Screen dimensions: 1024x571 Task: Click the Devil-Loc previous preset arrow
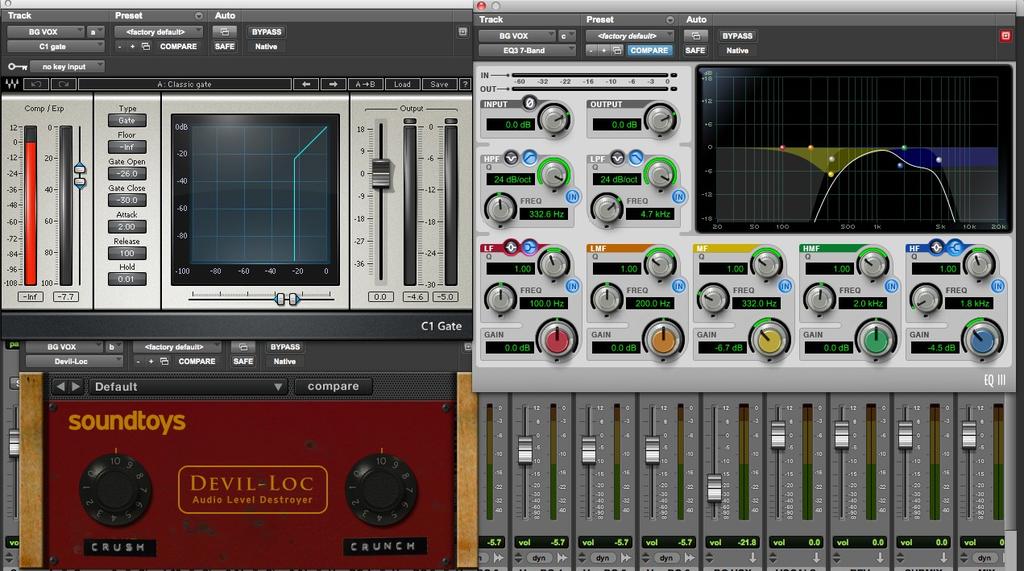[60, 387]
